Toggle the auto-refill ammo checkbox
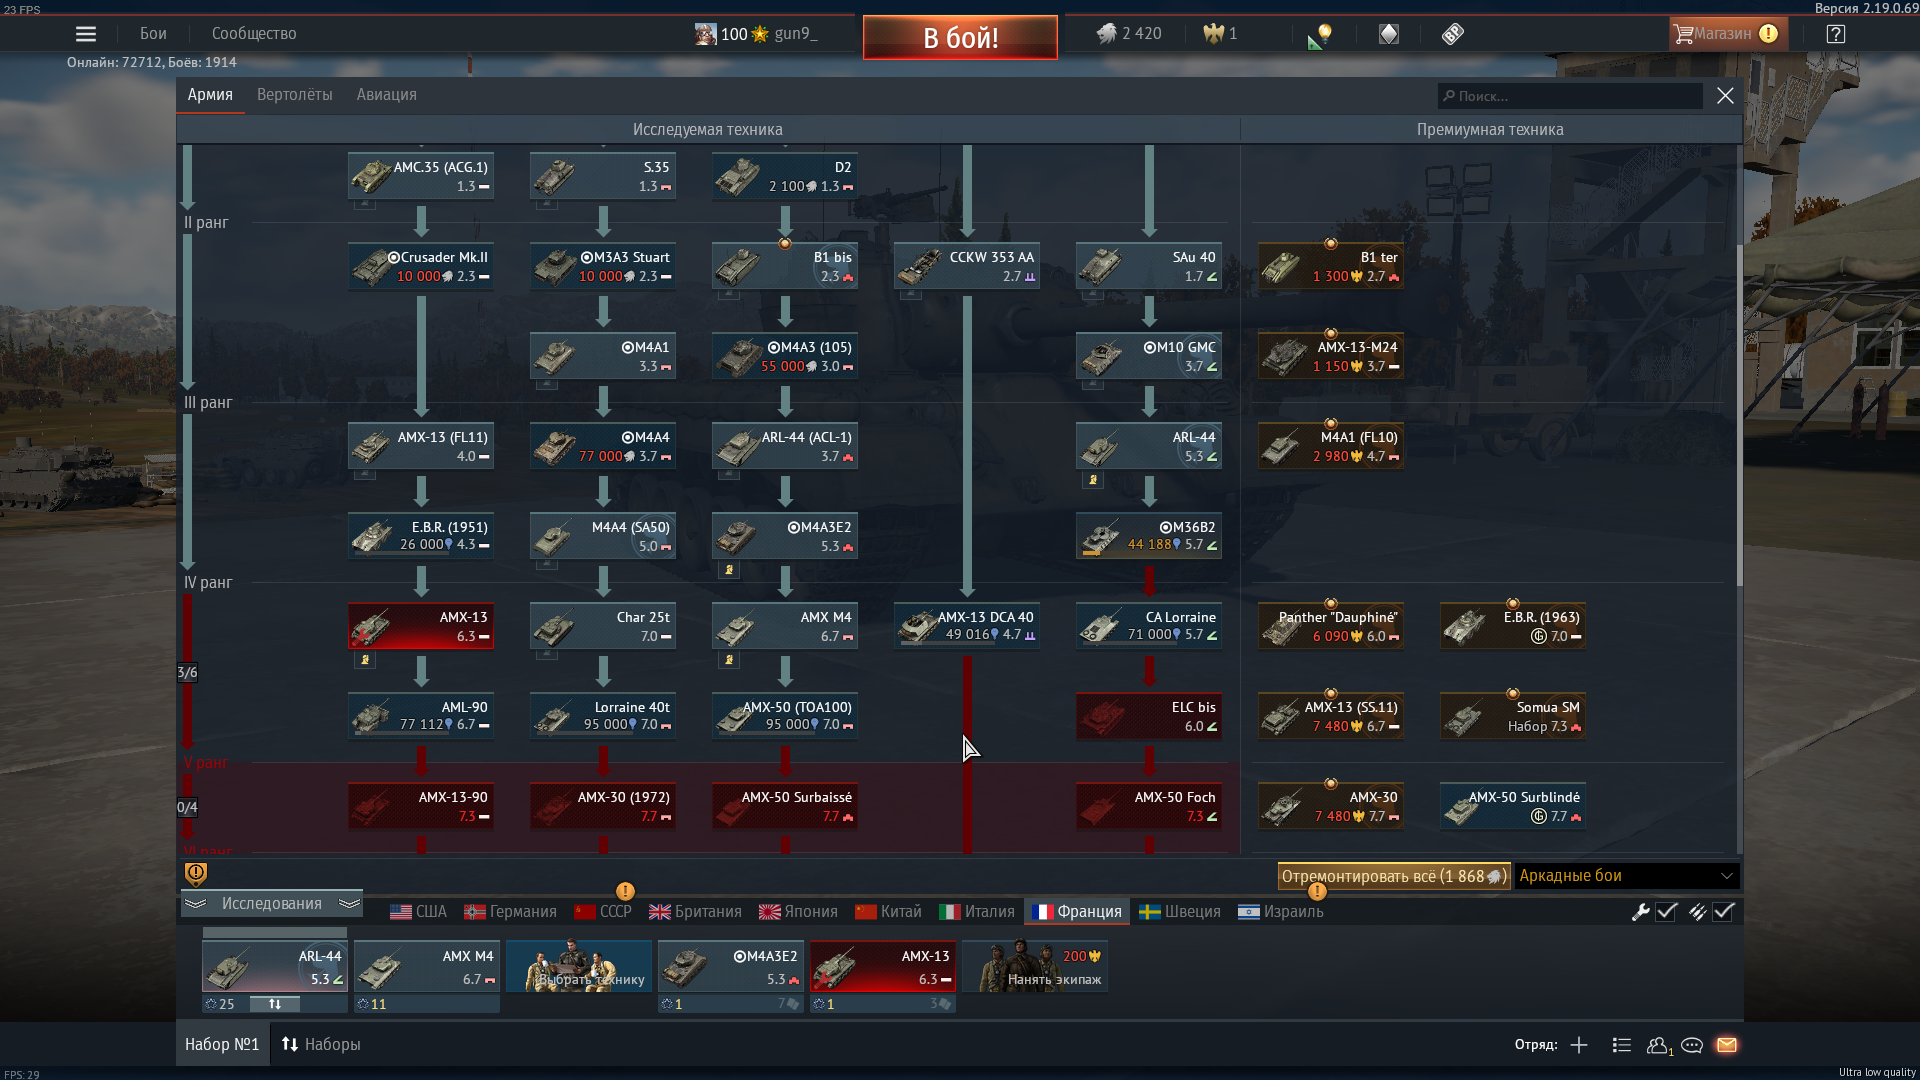The image size is (1920, 1080). click(x=1723, y=912)
